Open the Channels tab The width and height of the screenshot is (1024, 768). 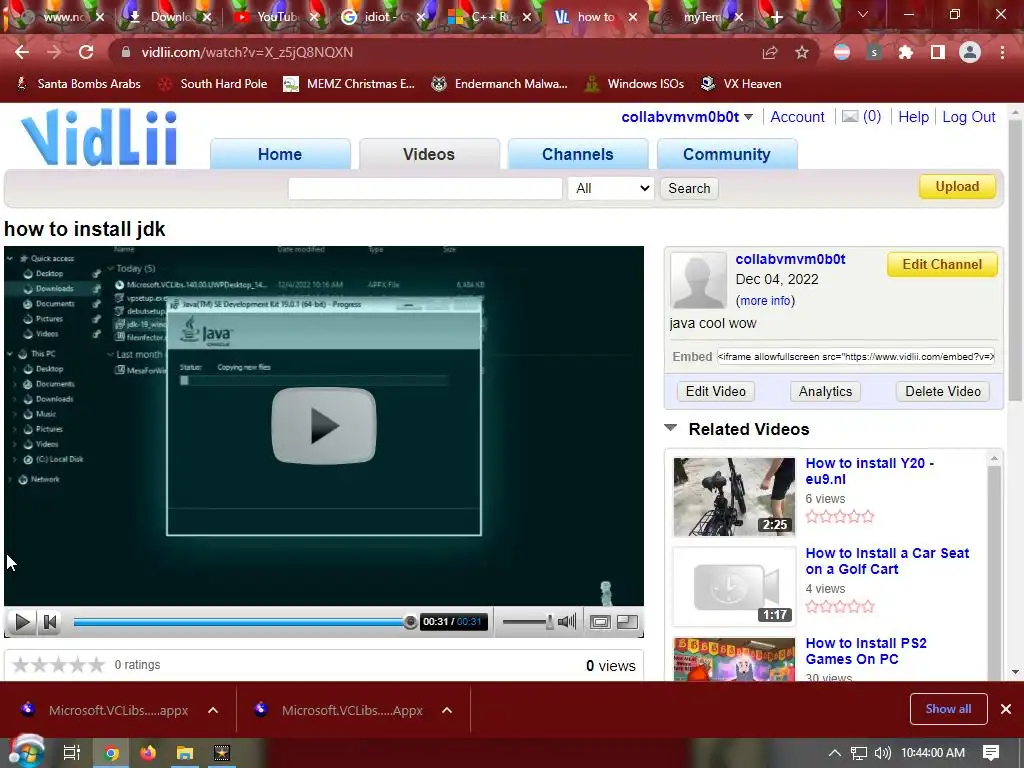point(578,154)
